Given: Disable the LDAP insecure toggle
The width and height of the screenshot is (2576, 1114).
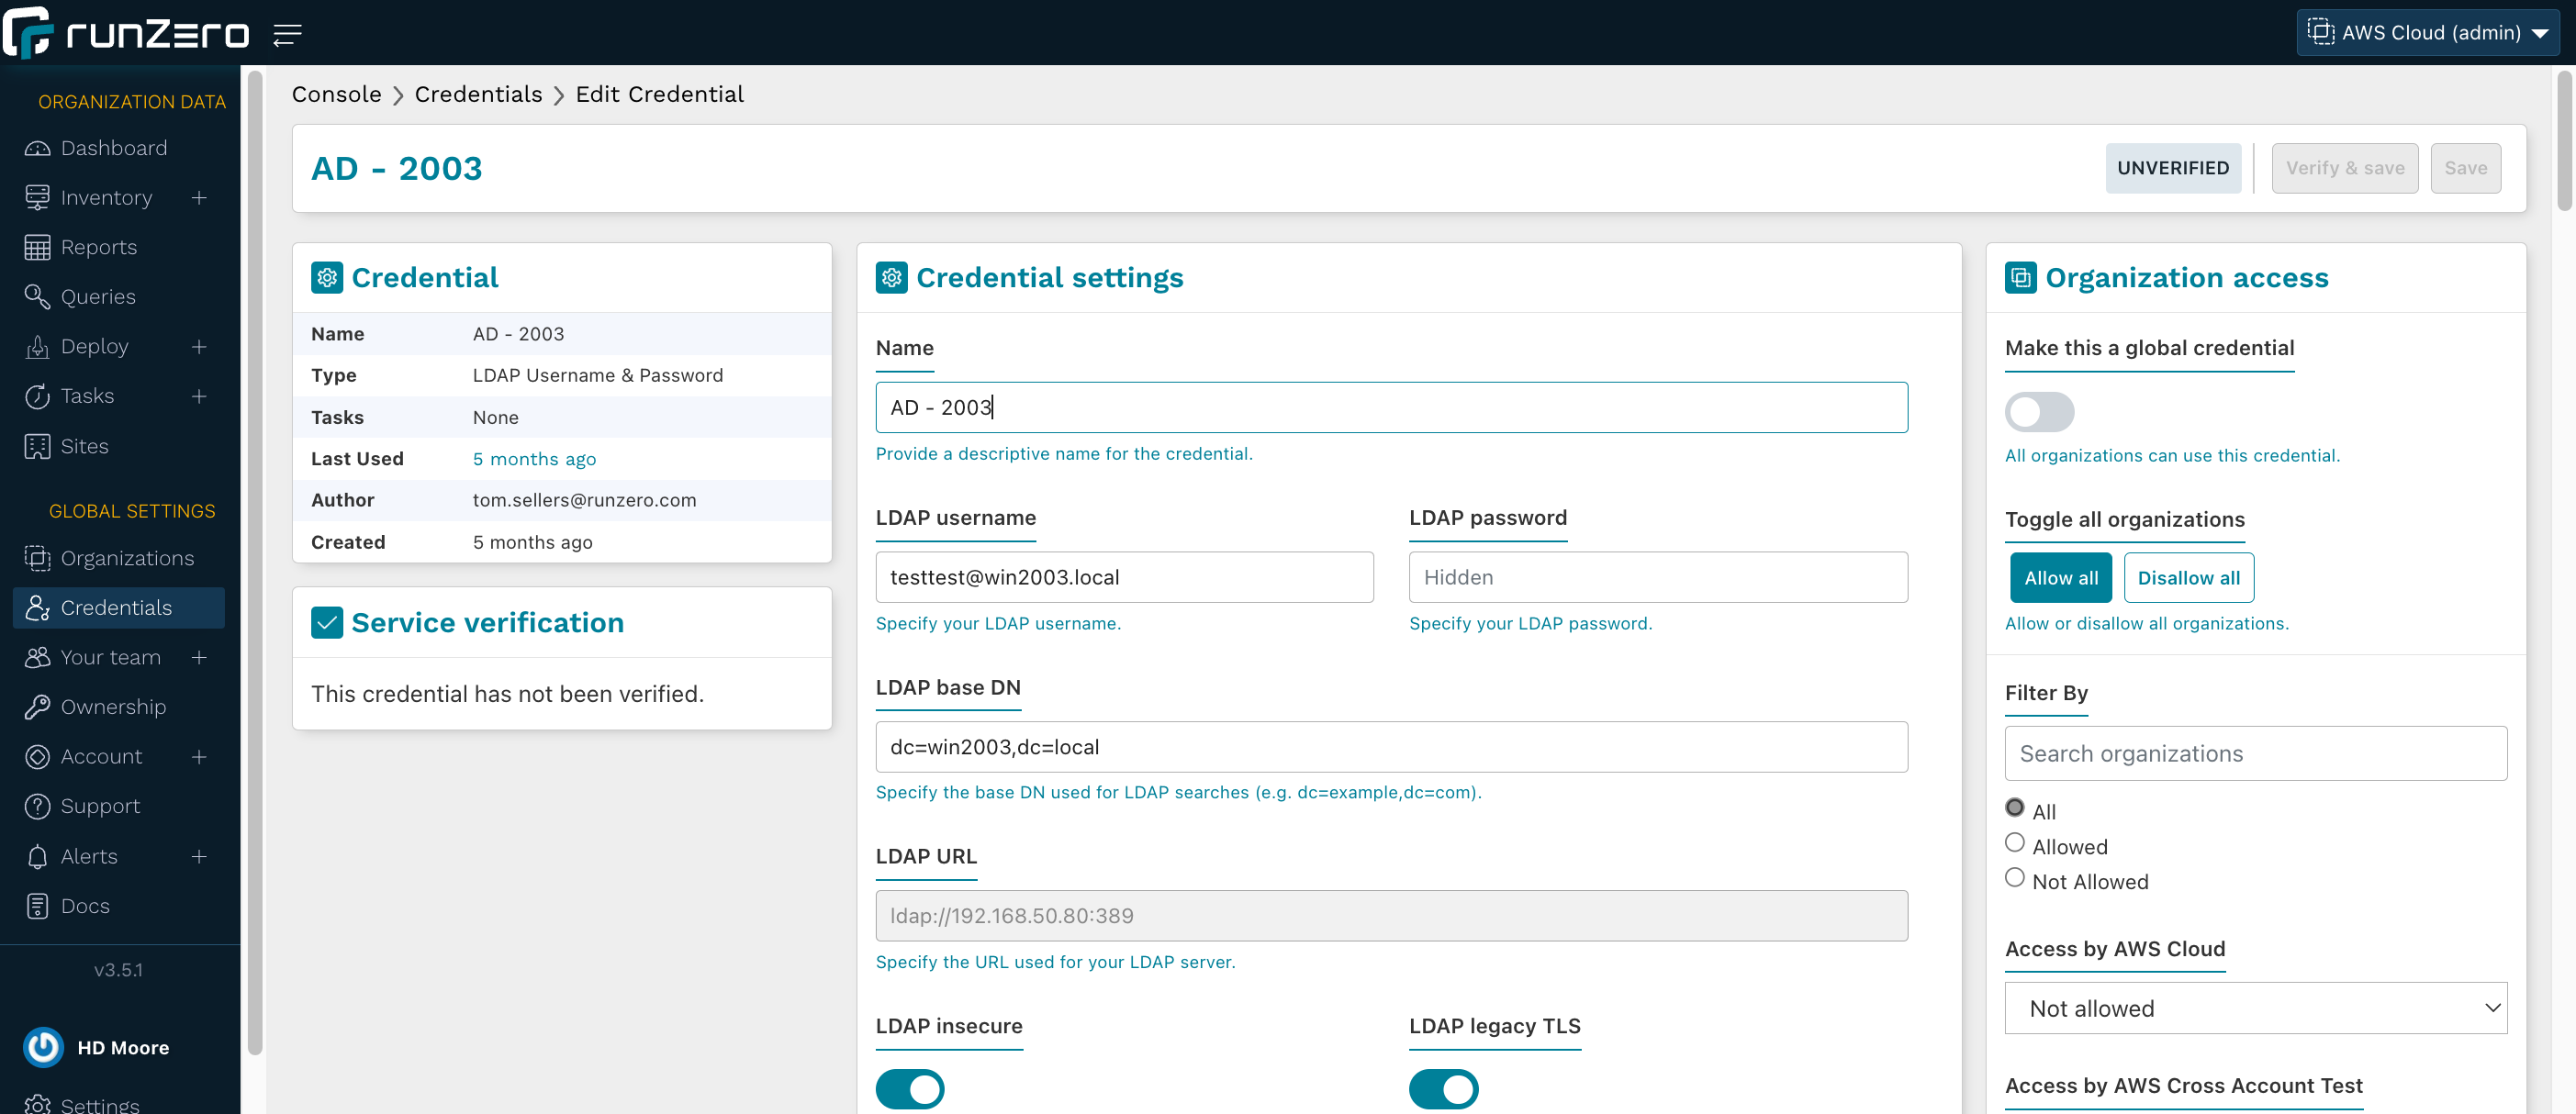Looking at the screenshot, I should (x=909, y=1089).
